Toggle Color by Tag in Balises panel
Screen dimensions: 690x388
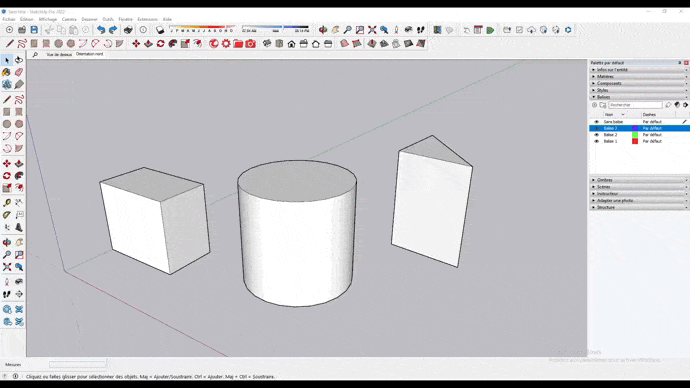pyautogui.click(x=677, y=105)
